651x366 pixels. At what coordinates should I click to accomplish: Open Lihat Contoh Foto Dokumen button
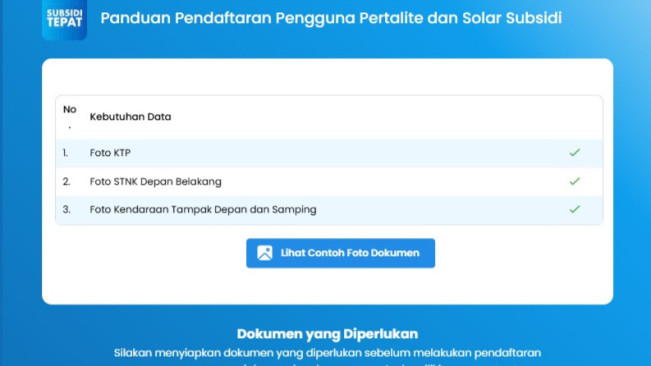coord(340,253)
